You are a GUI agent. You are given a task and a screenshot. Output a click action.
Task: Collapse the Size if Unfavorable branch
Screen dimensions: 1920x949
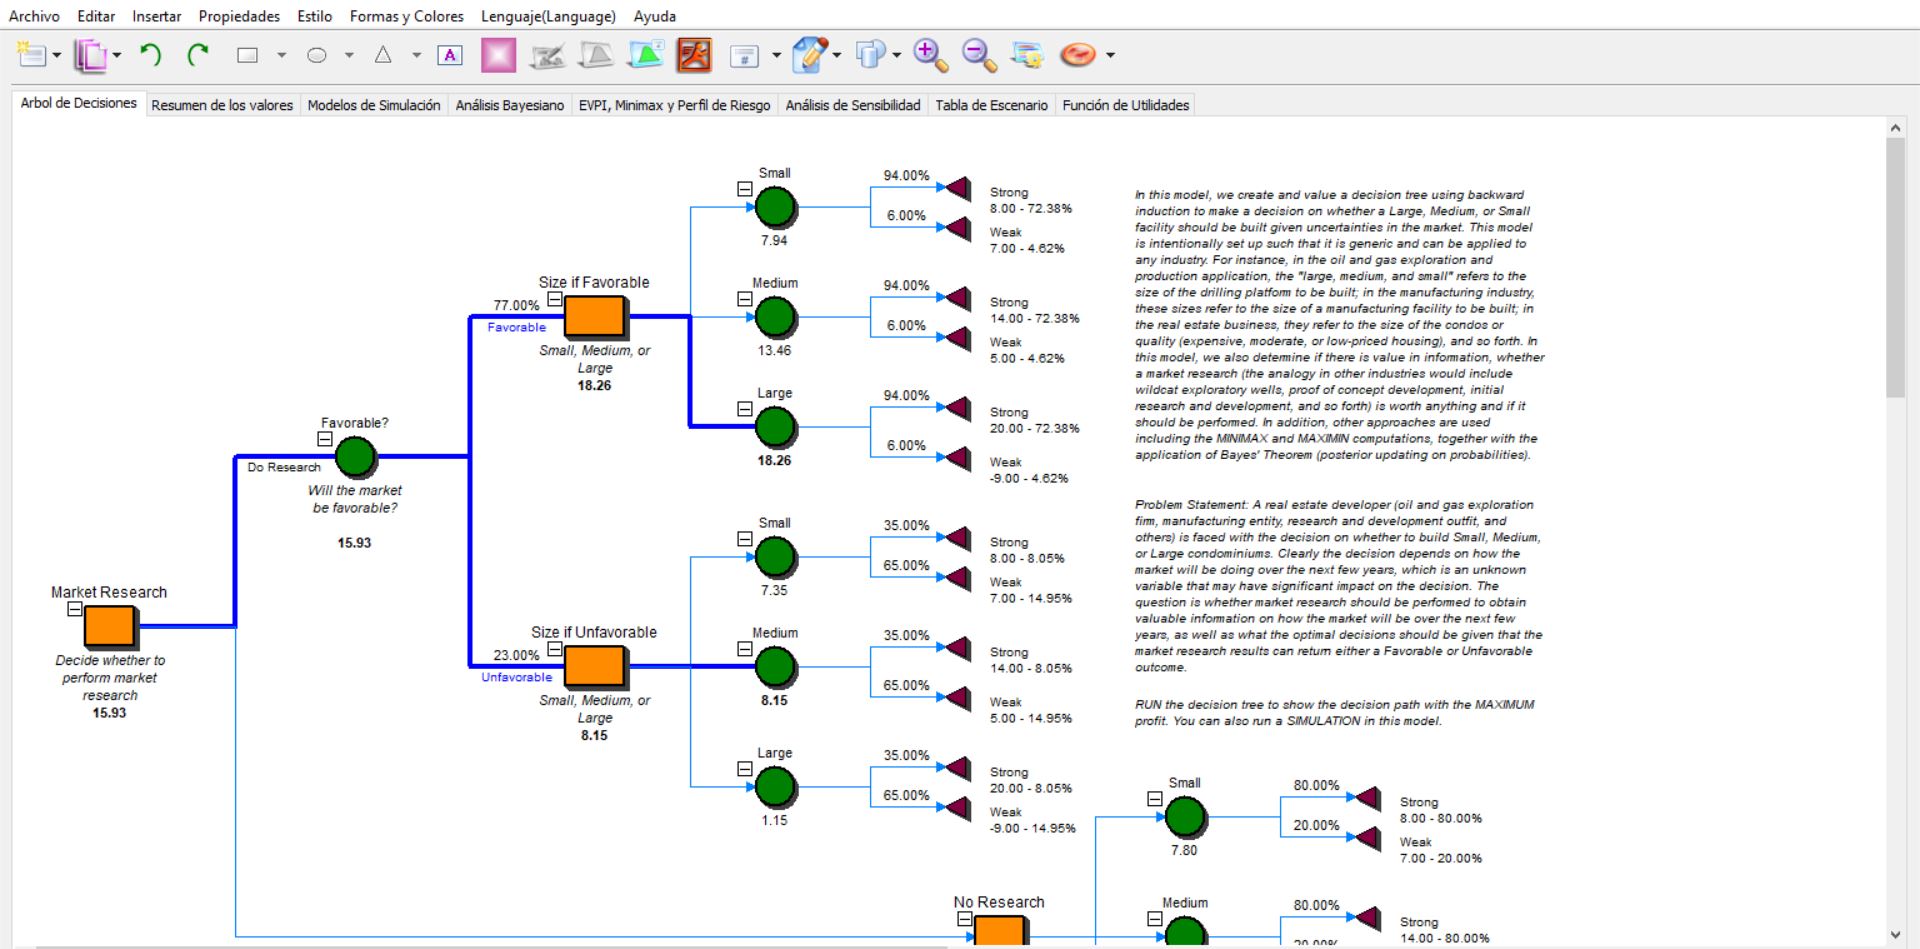click(x=554, y=649)
